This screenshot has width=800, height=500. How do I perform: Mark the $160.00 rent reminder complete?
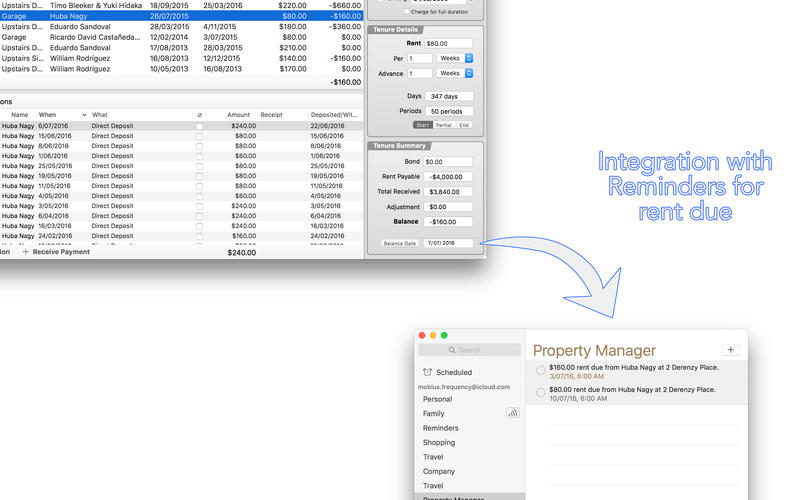click(x=541, y=370)
